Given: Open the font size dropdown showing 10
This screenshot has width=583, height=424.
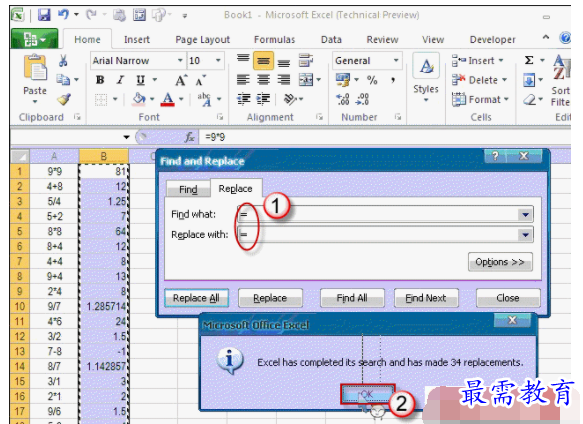Looking at the screenshot, I should click(x=218, y=60).
